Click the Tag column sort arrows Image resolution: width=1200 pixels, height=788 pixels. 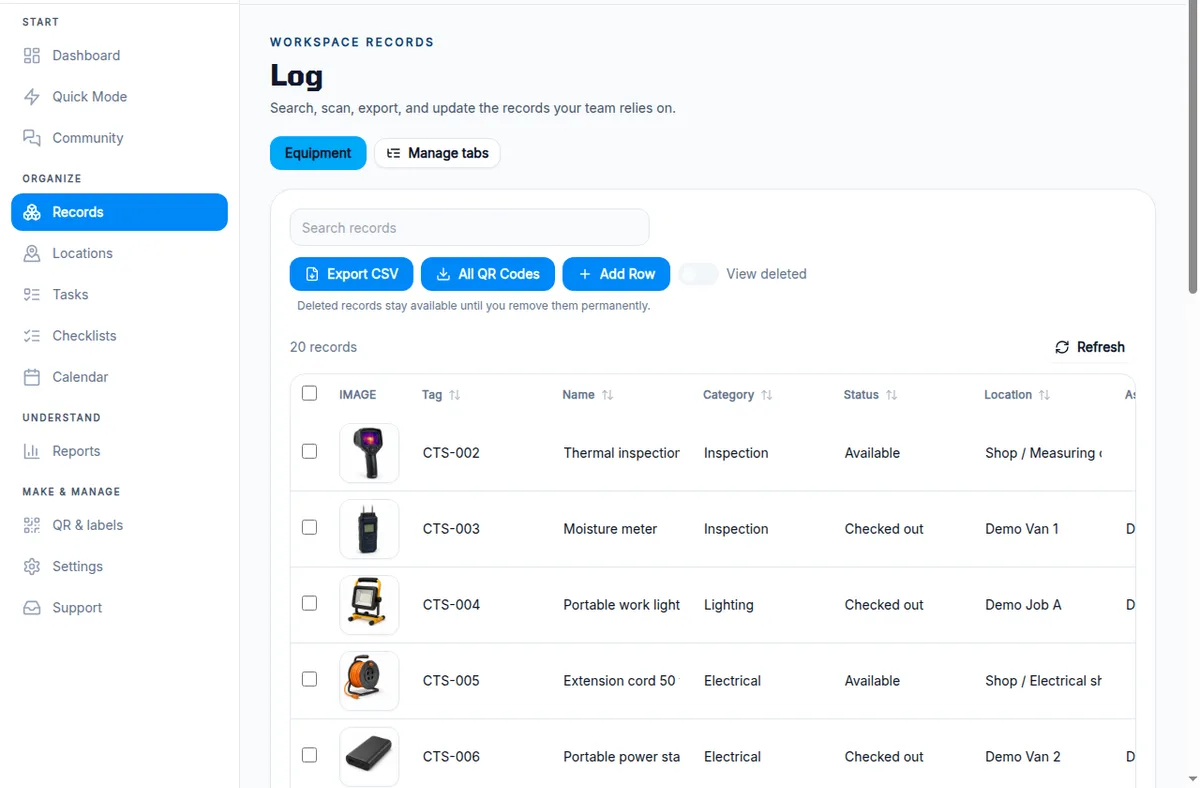455,395
